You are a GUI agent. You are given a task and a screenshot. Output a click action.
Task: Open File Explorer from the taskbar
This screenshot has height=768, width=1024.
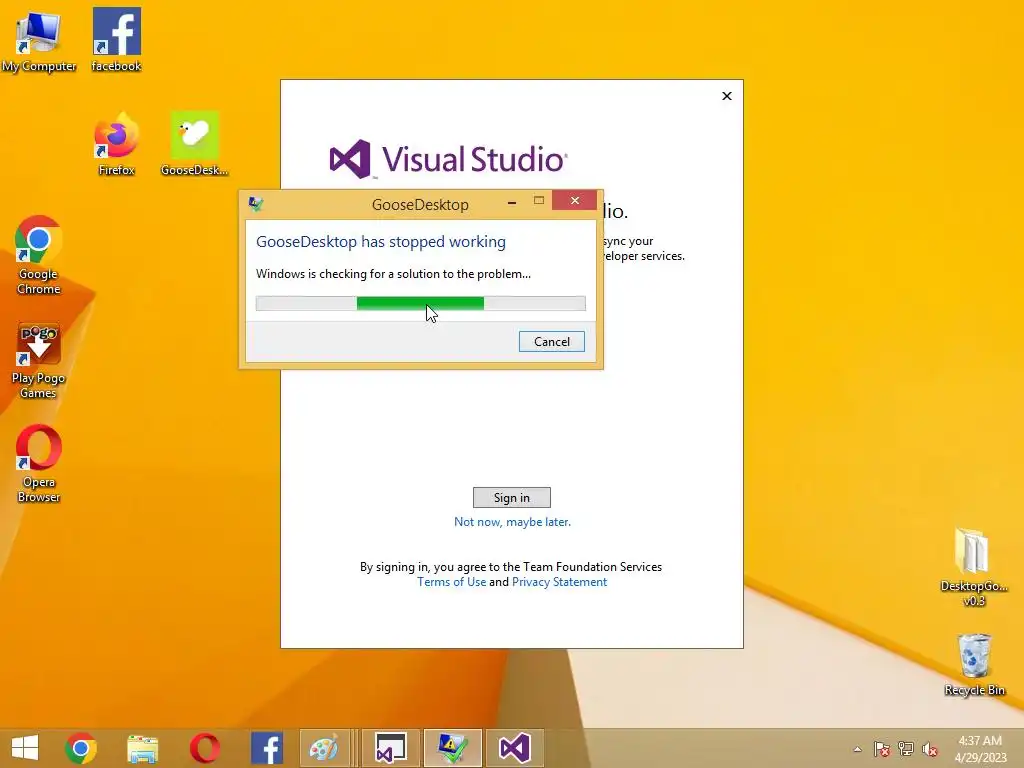(142, 748)
